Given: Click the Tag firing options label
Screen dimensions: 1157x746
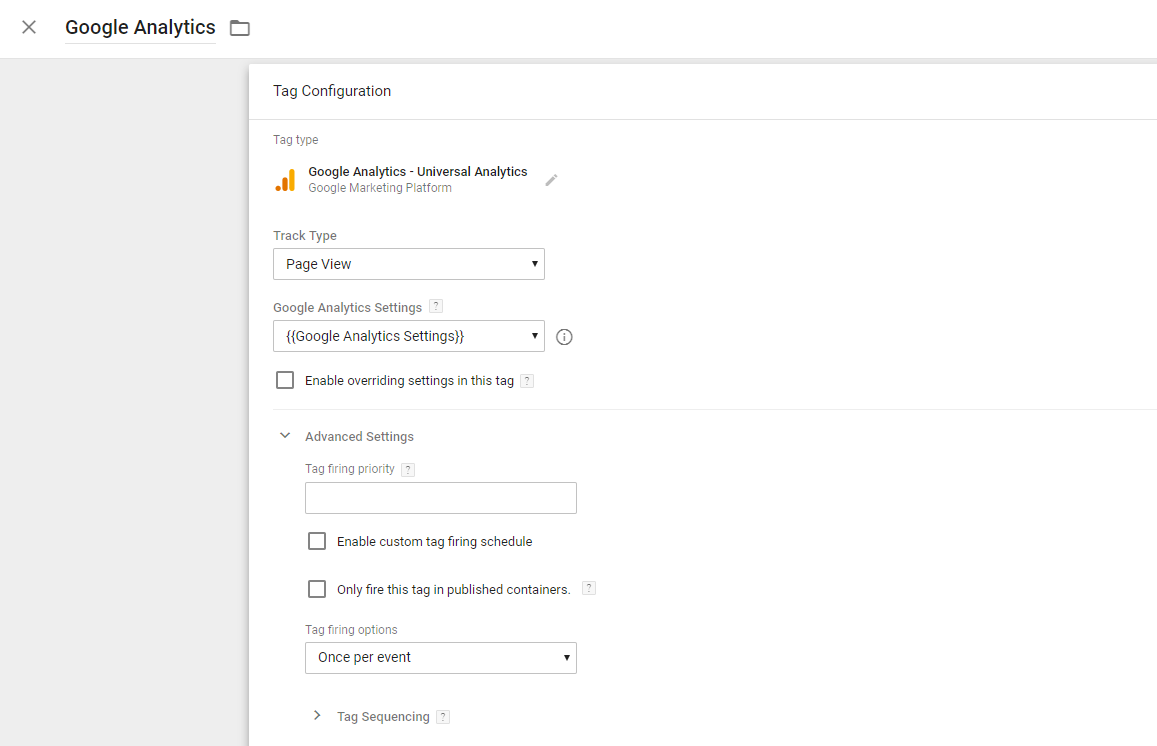Looking at the screenshot, I should (x=351, y=629).
